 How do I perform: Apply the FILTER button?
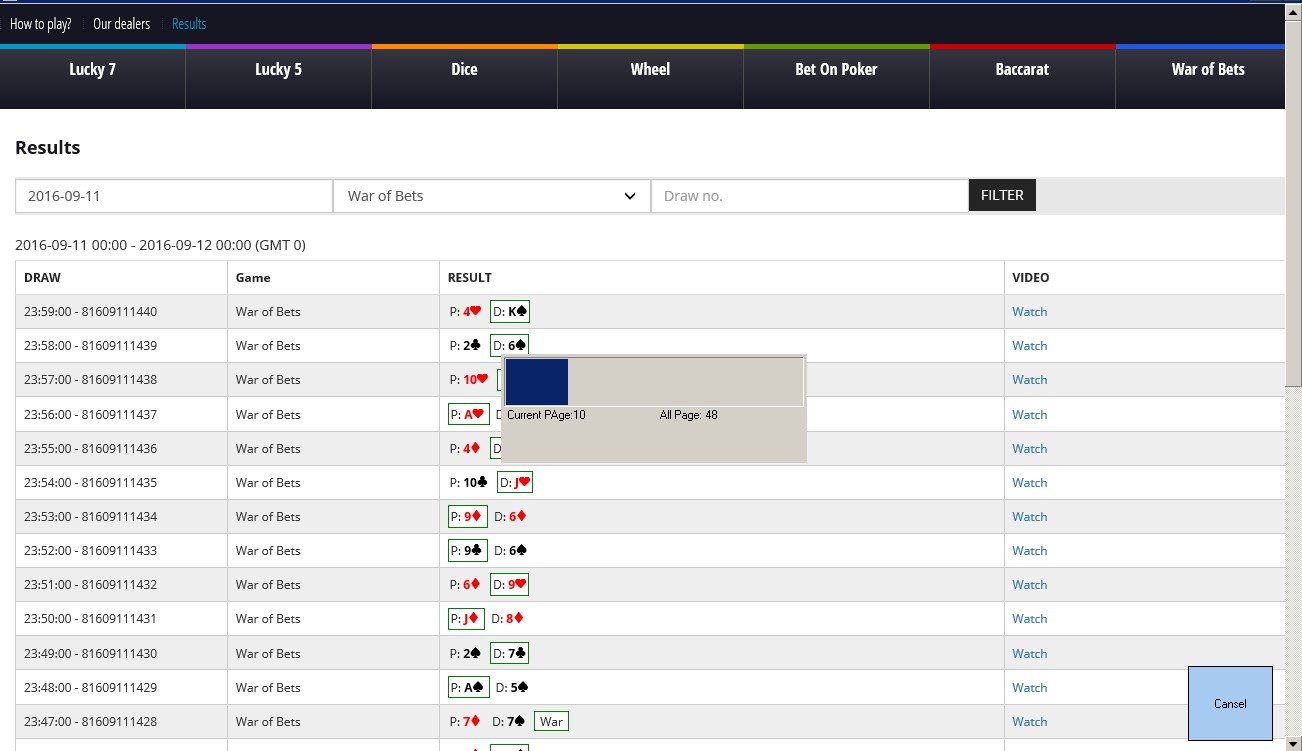click(1002, 195)
